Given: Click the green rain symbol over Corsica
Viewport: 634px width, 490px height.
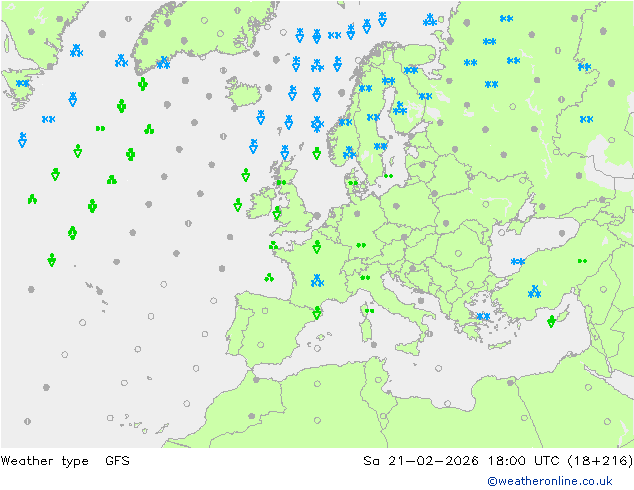Looking at the screenshot, I should point(369,311).
